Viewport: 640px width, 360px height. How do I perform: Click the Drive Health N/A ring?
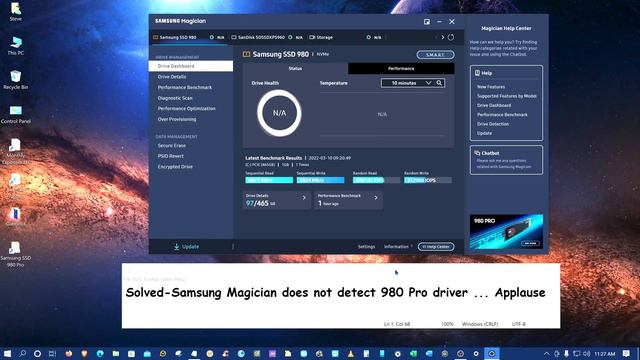coord(279,113)
